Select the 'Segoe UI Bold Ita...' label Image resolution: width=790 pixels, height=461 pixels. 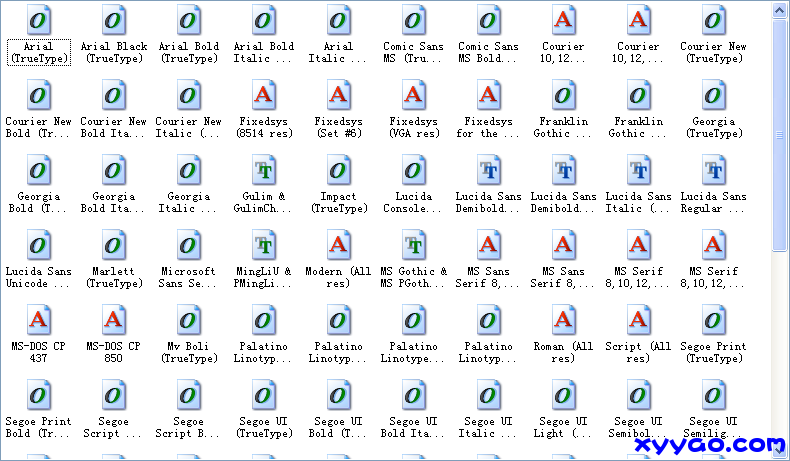pos(413,428)
